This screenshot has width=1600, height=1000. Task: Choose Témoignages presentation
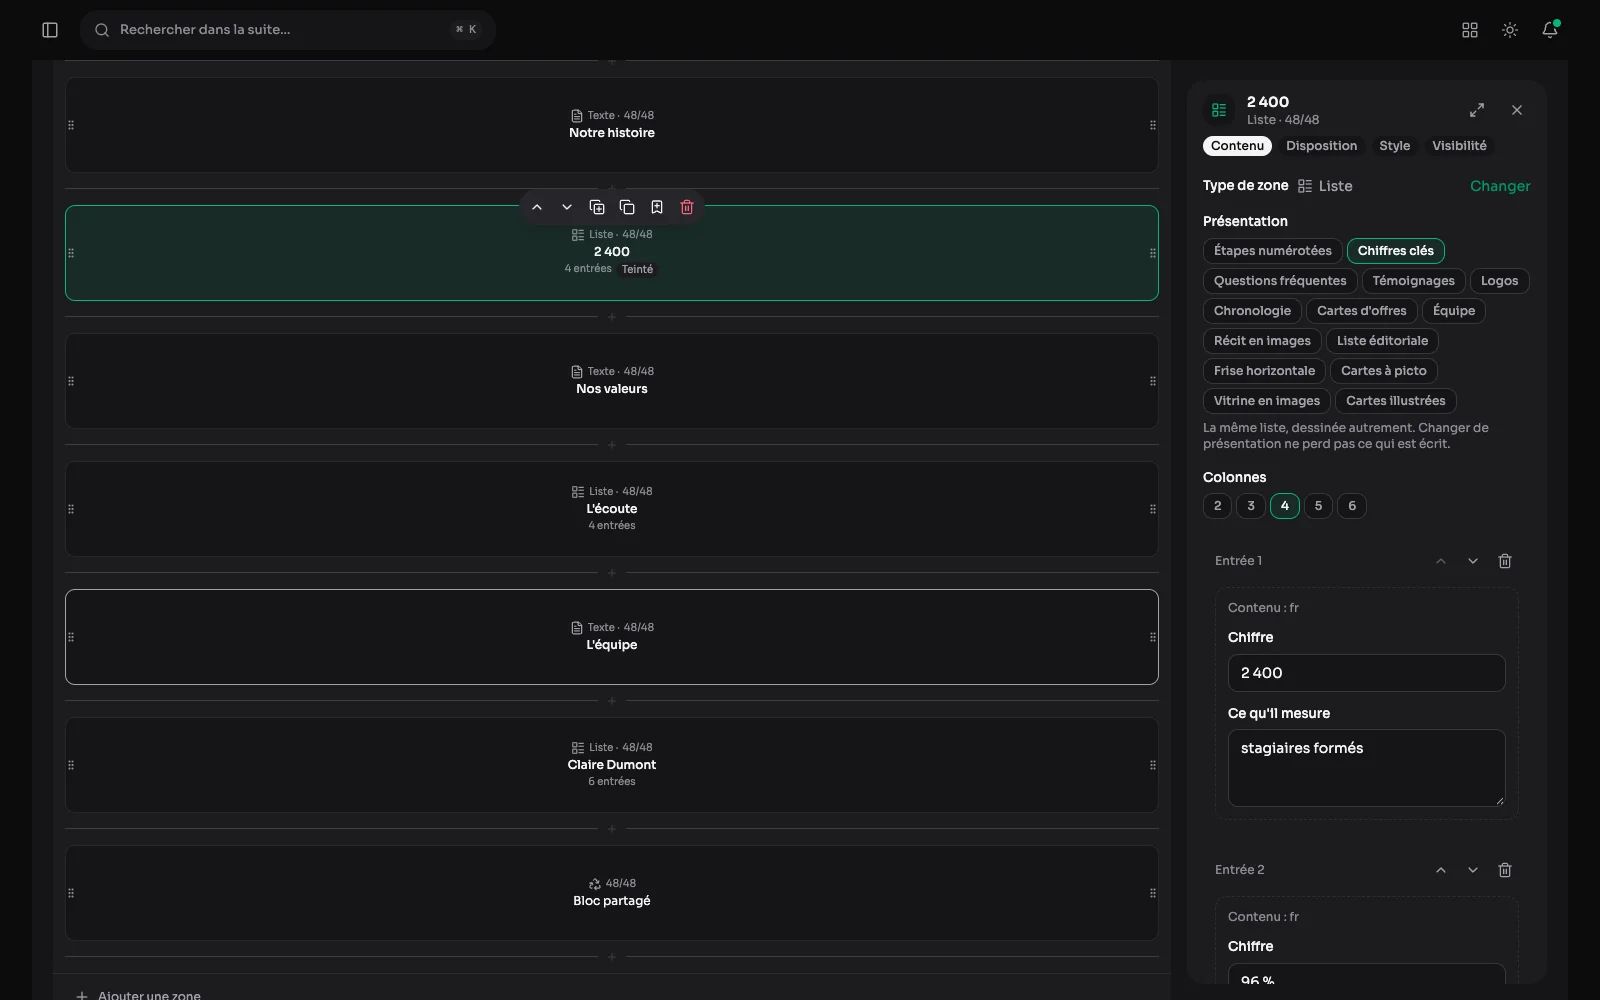coord(1413,281)
